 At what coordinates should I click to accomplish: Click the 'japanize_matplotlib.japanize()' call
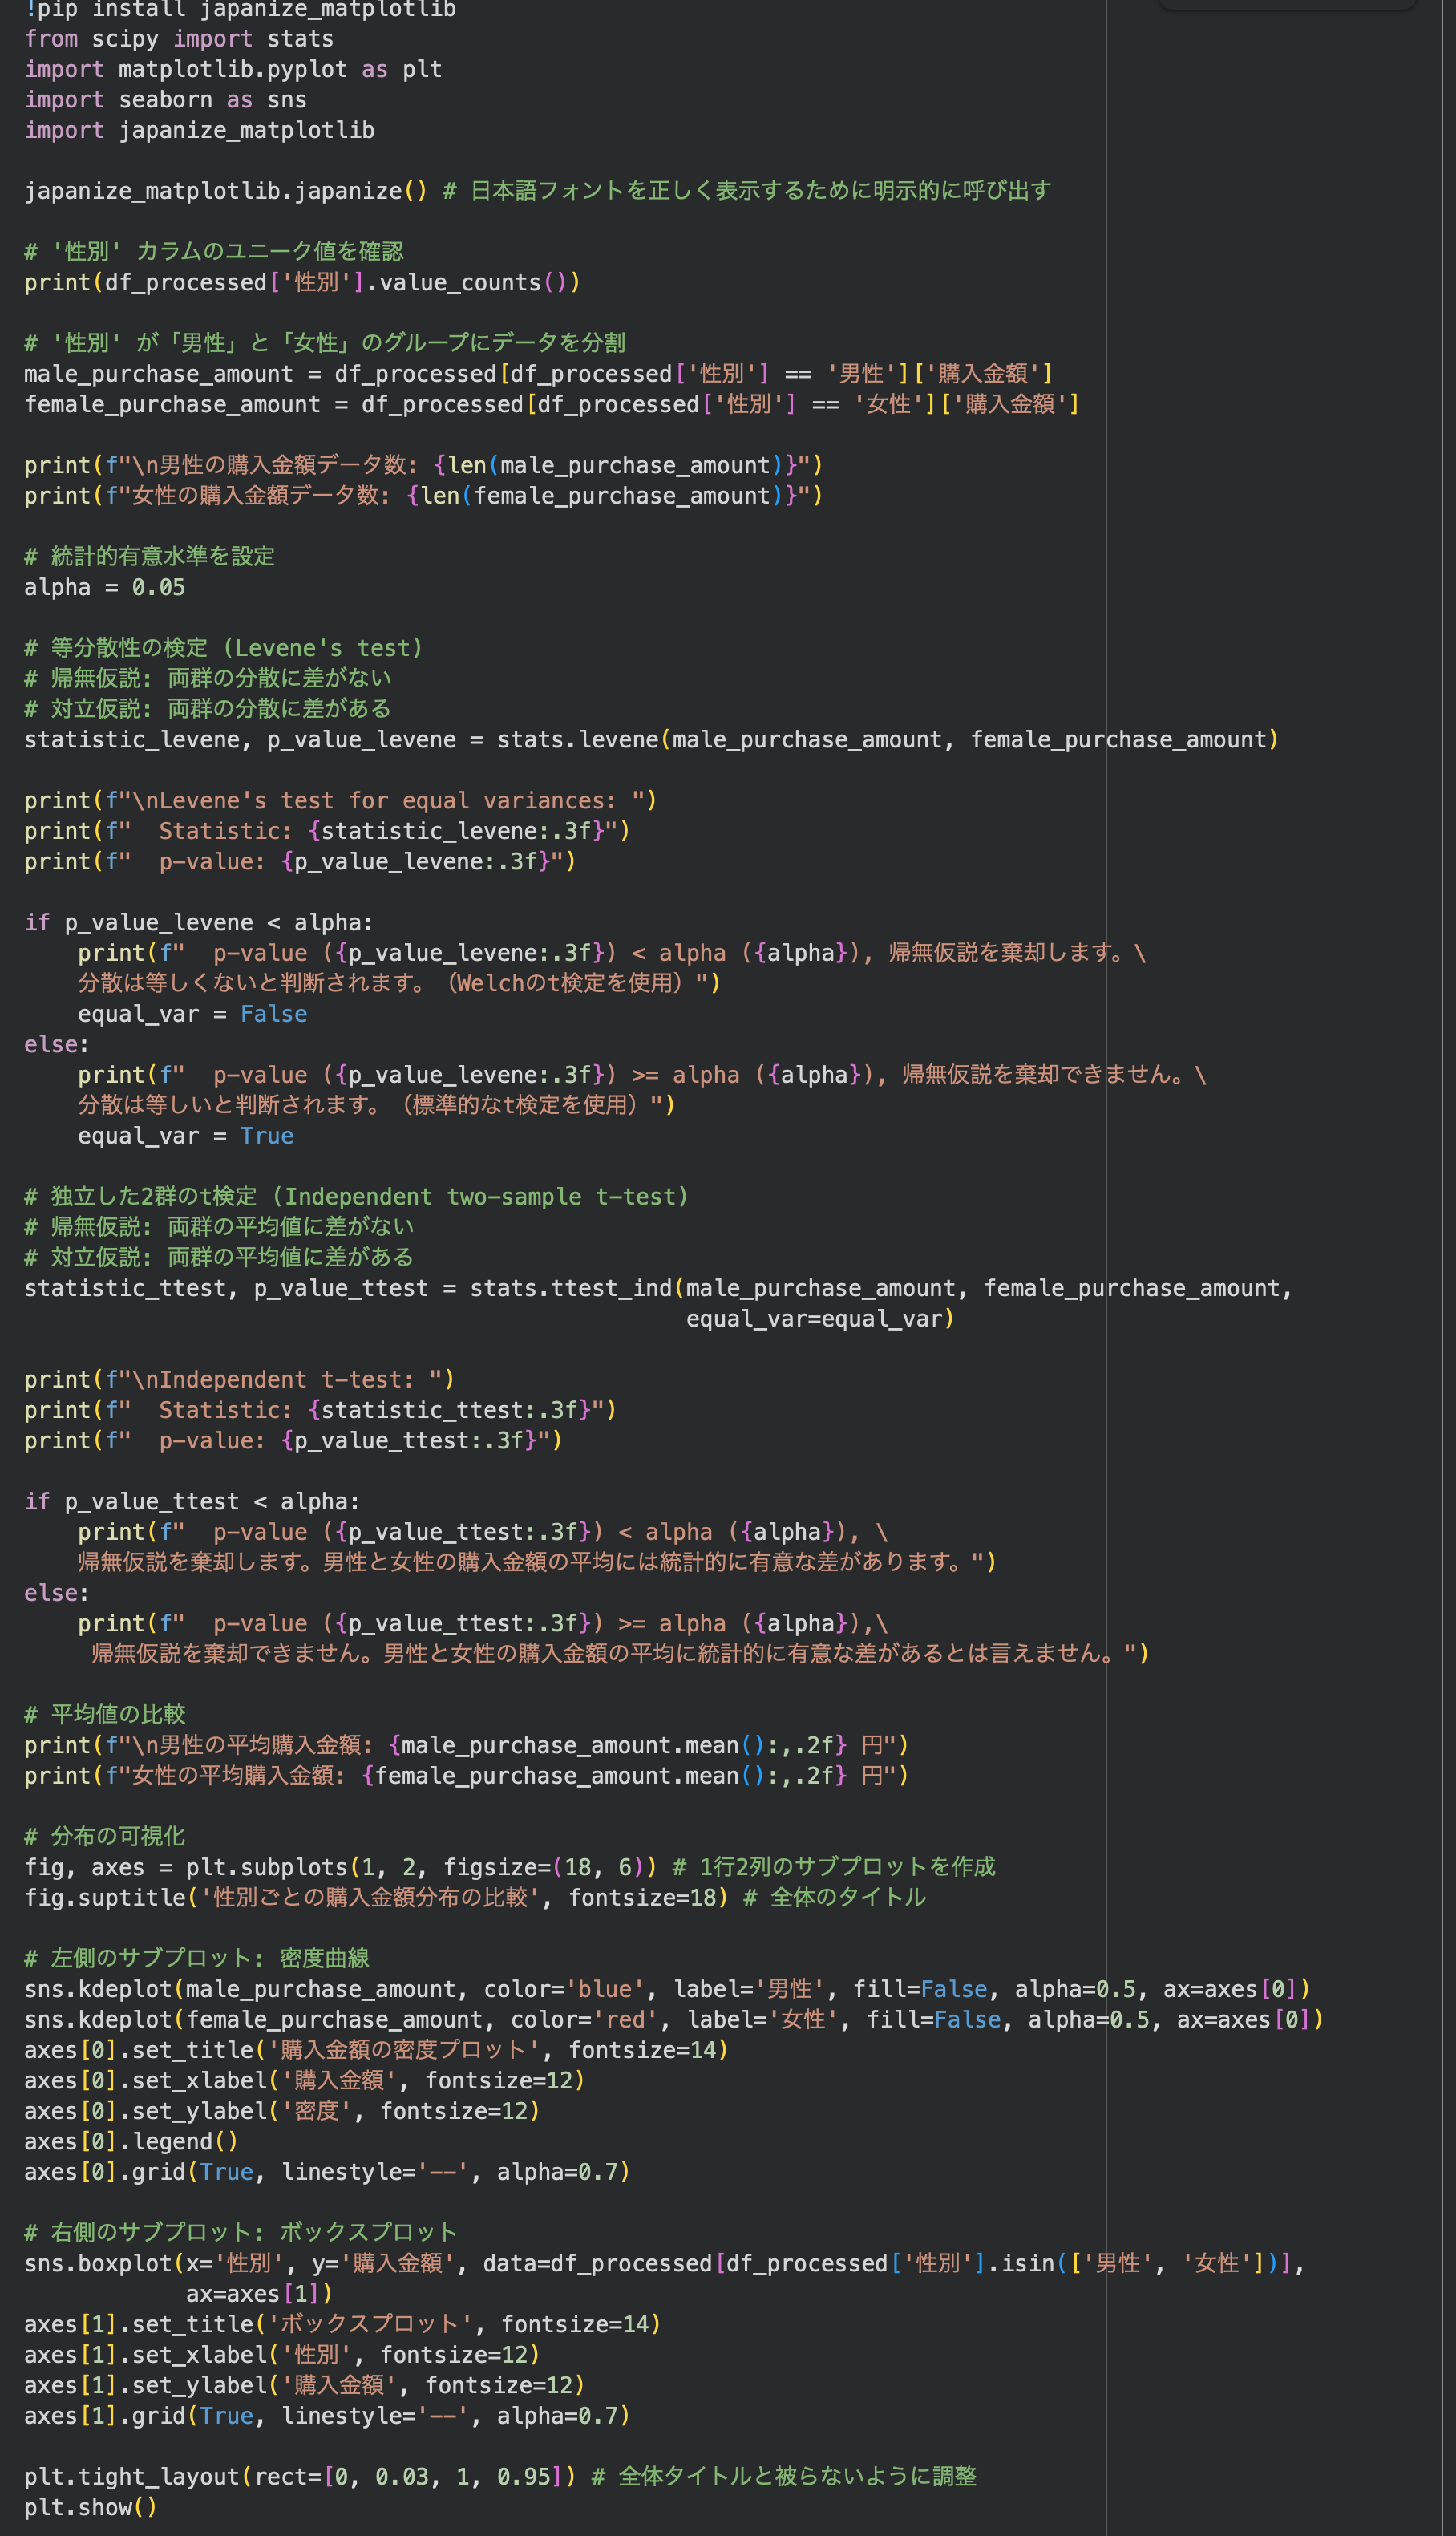tap(225, 191)
